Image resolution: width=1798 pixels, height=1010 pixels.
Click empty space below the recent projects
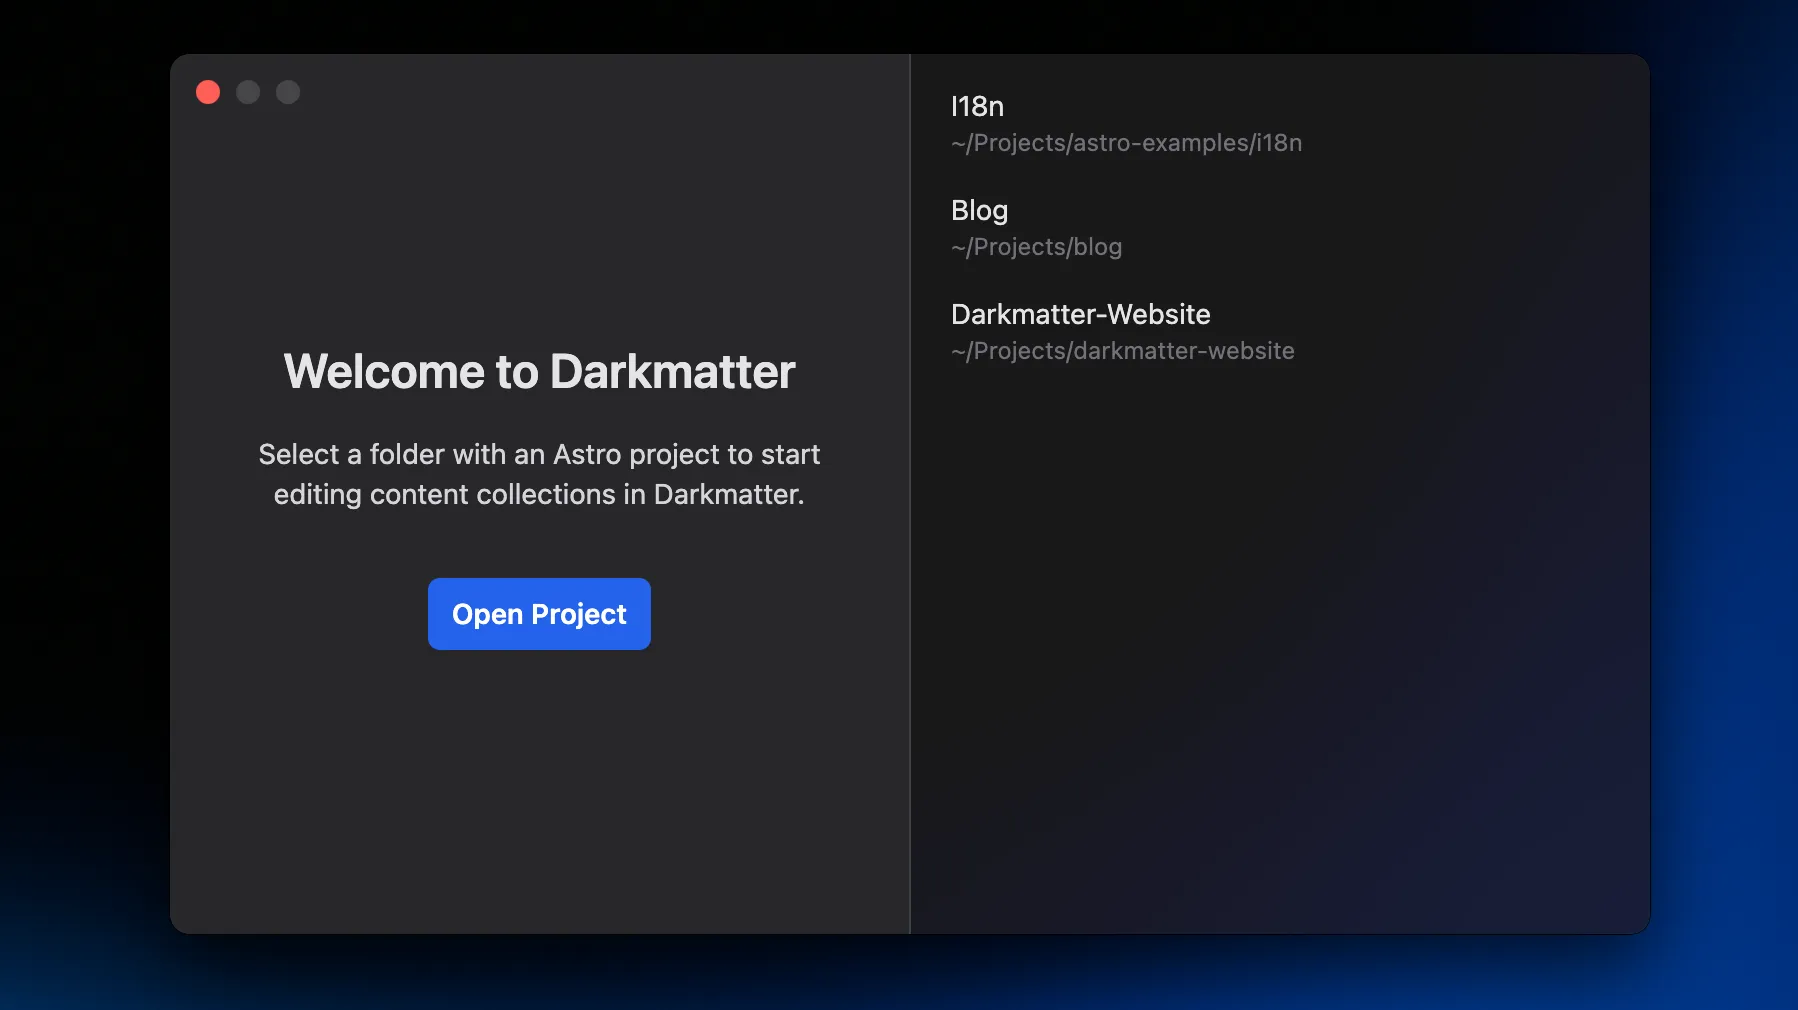(x=1279, y=650)
